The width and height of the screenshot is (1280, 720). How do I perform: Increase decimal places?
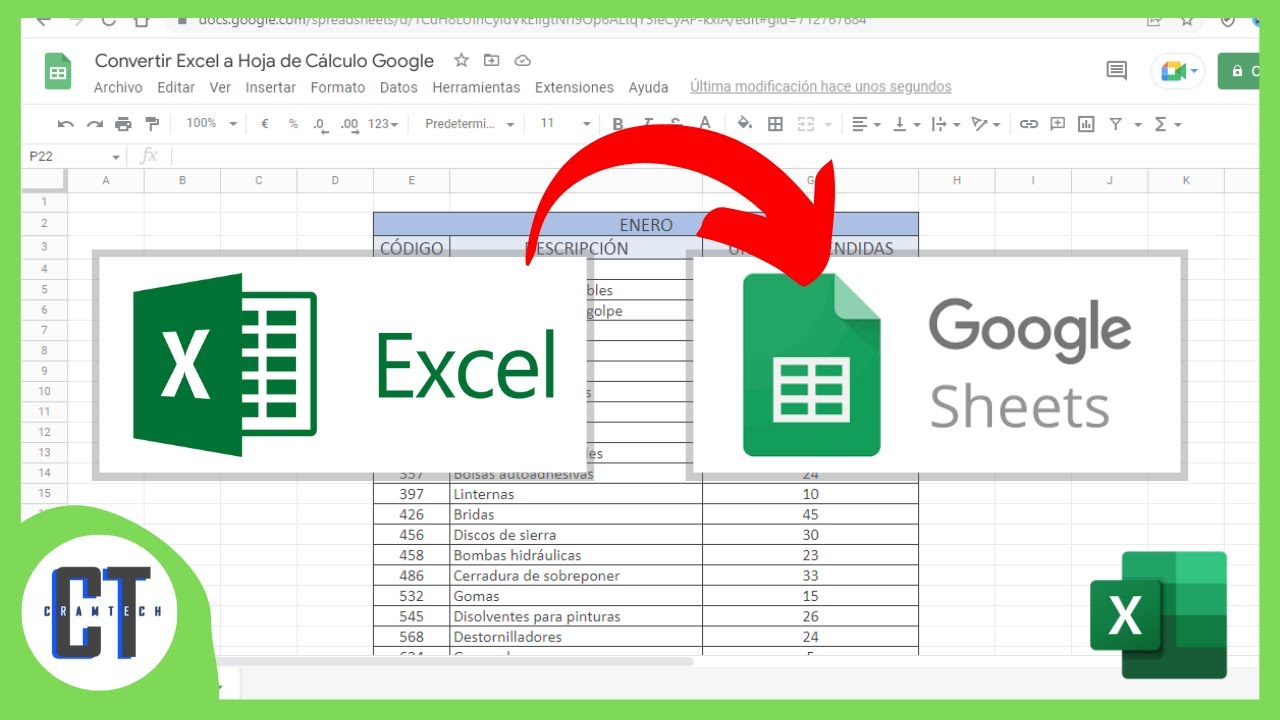click(349, 124)
